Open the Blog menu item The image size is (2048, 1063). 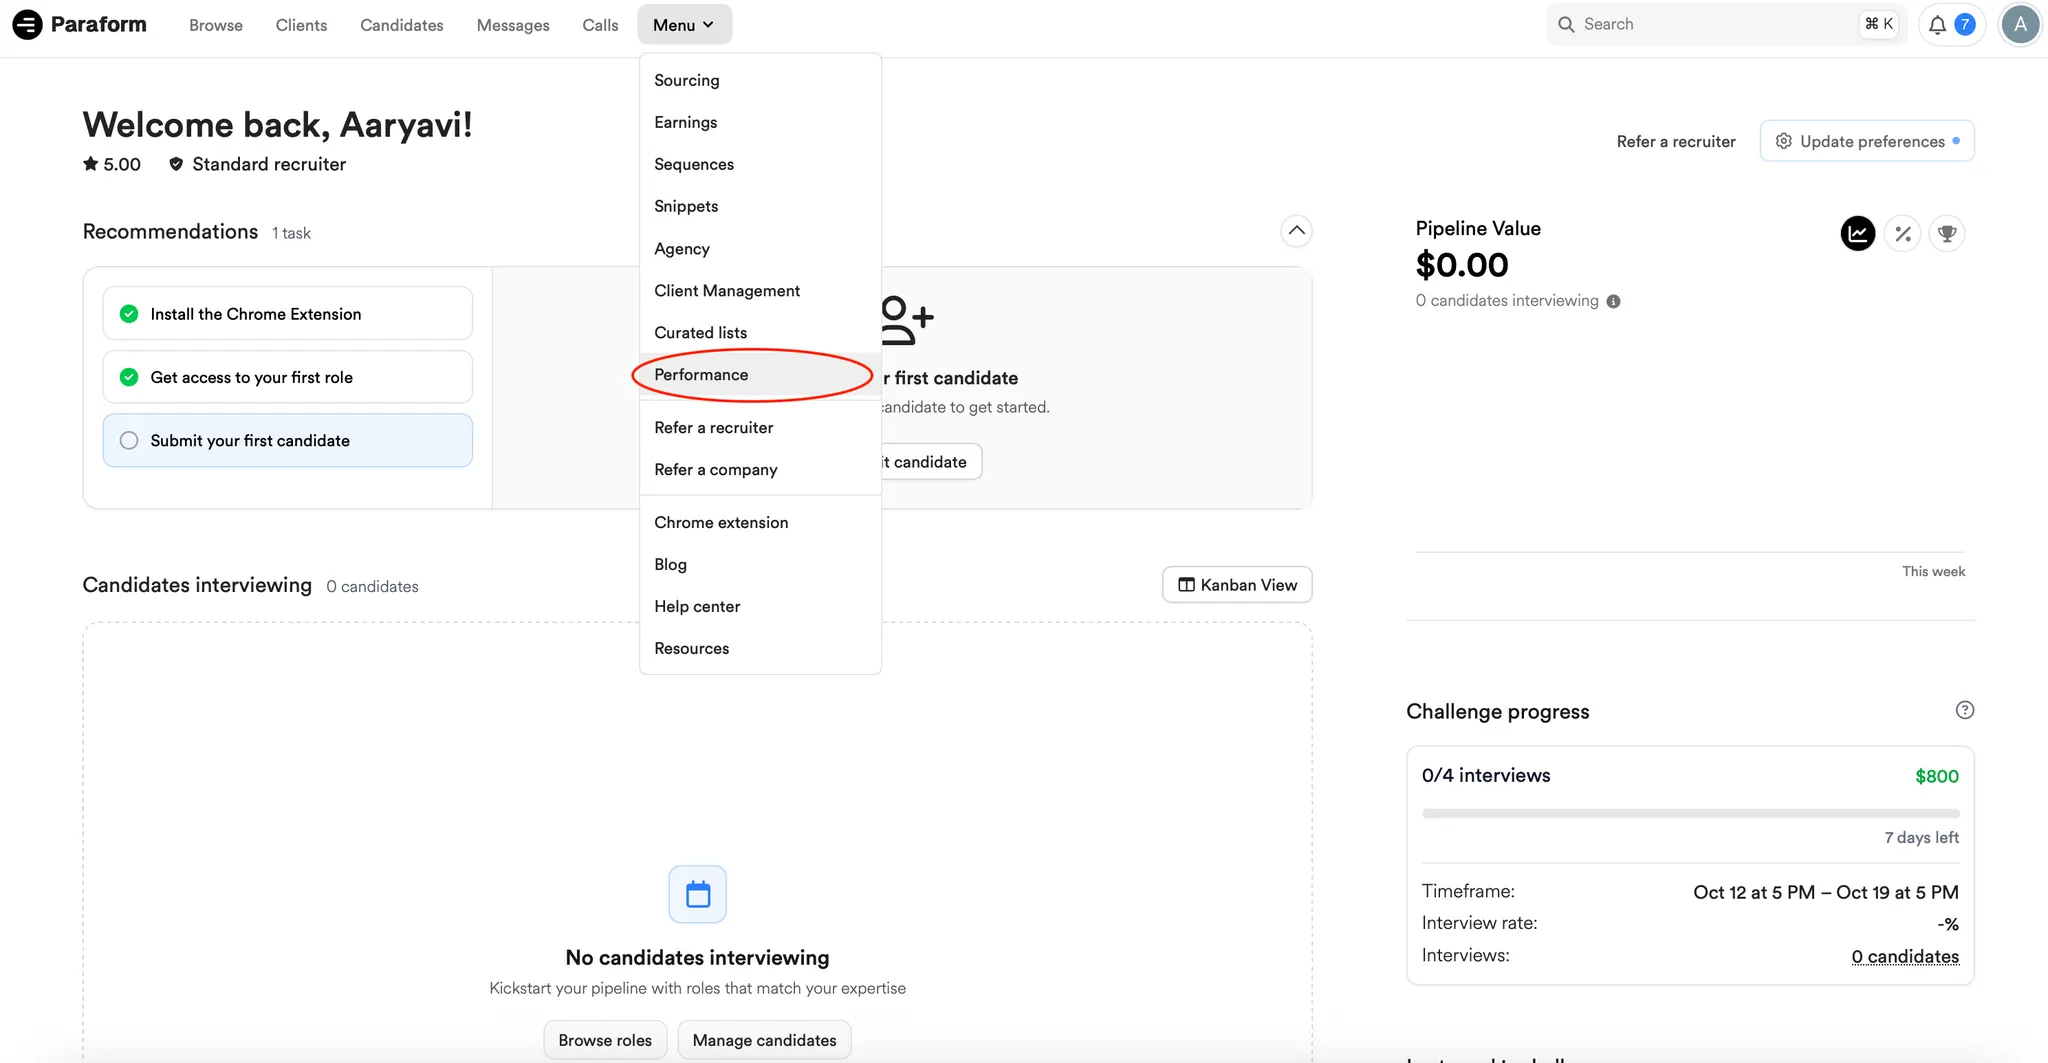[x=760, y=565]
